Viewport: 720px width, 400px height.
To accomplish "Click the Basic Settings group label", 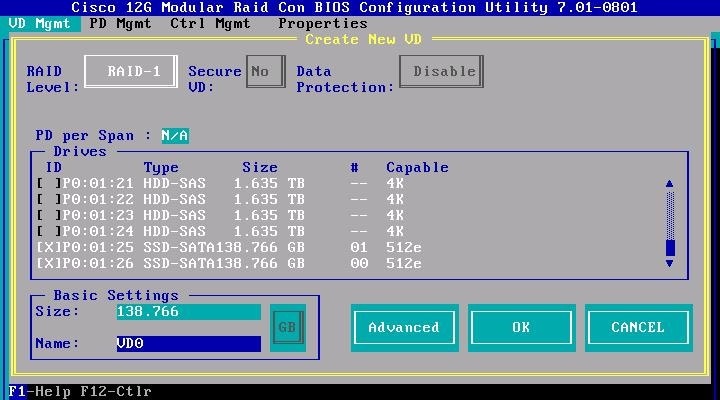I will [116, 296].
